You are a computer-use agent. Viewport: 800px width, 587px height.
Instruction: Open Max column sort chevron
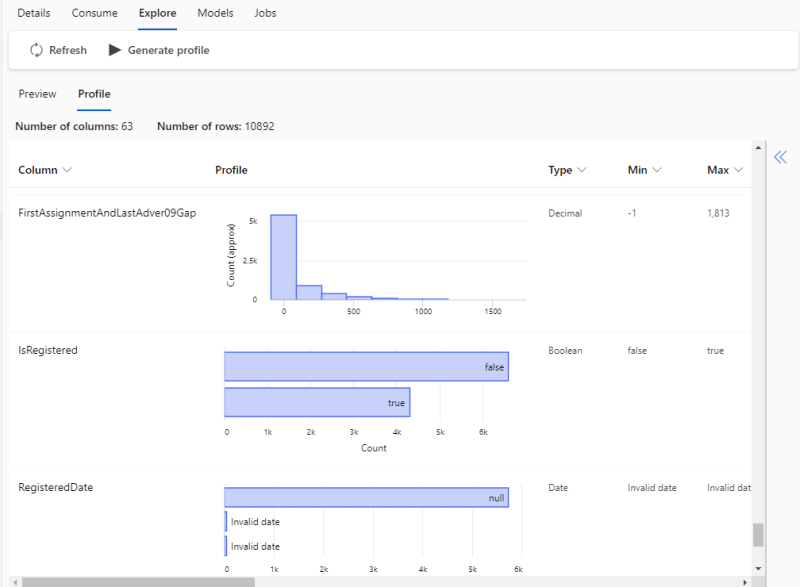tap(738, 170)
